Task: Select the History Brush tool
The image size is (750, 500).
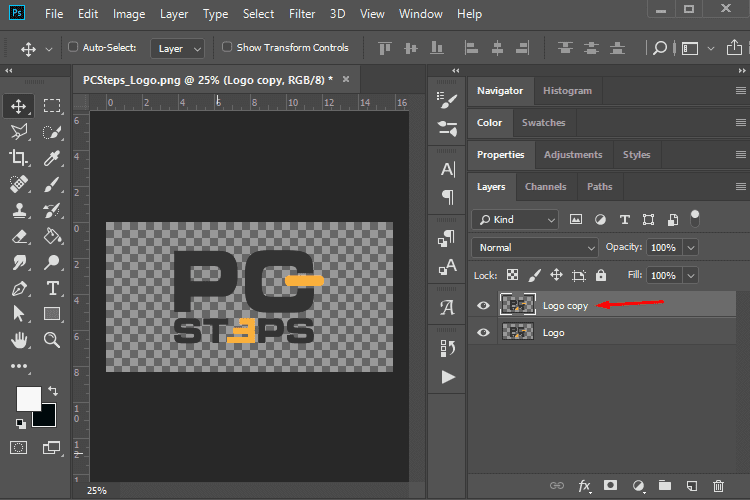Action: [52, 210]
